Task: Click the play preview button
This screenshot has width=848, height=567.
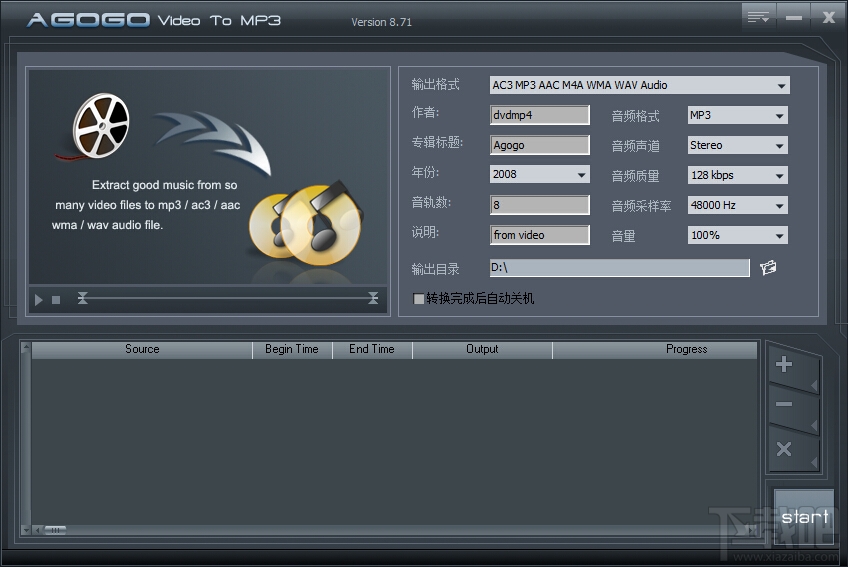Action: (x=38, y=300)
